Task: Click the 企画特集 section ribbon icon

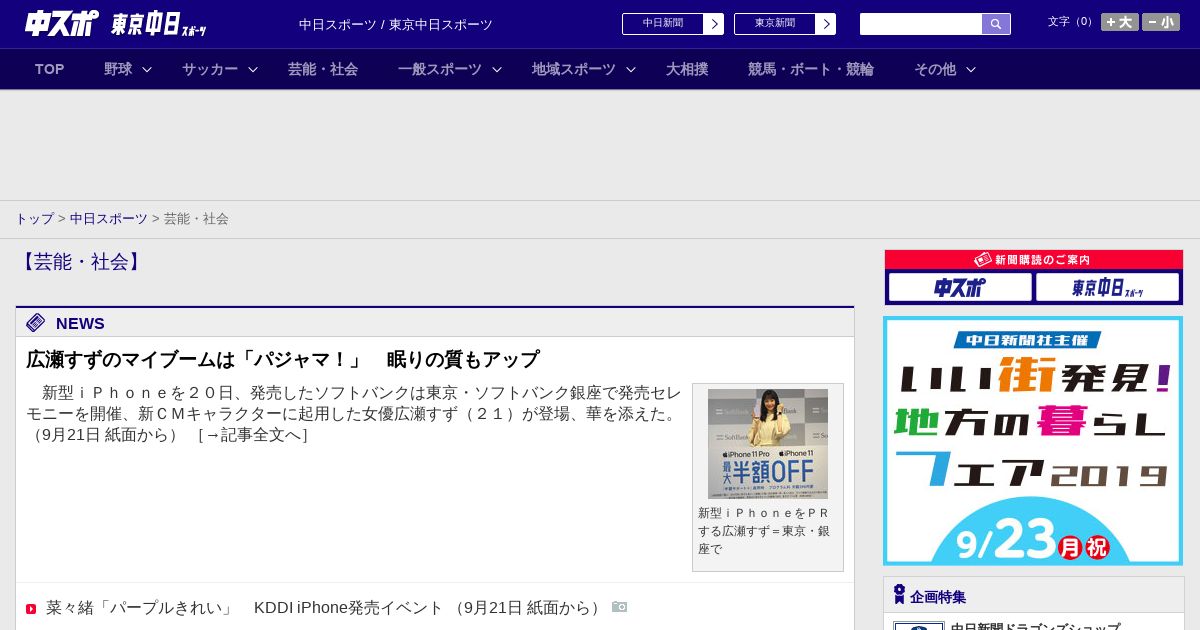Action: pyautogui.click(x=899, y=595)
